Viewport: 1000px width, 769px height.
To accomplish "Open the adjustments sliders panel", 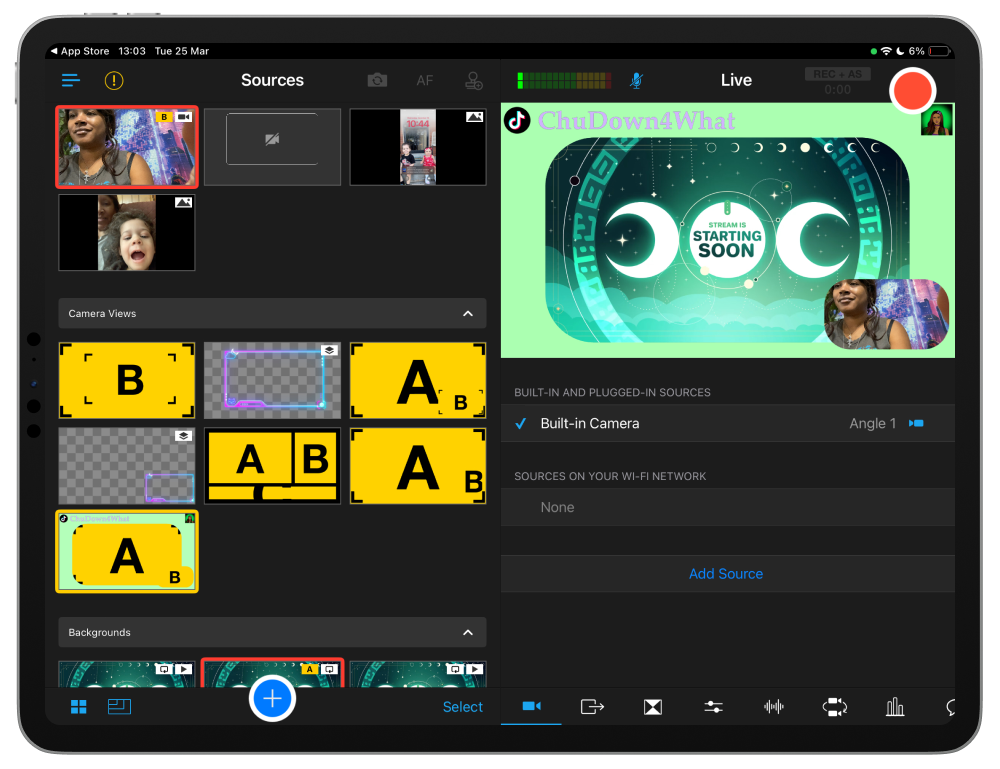I will 713,707.
